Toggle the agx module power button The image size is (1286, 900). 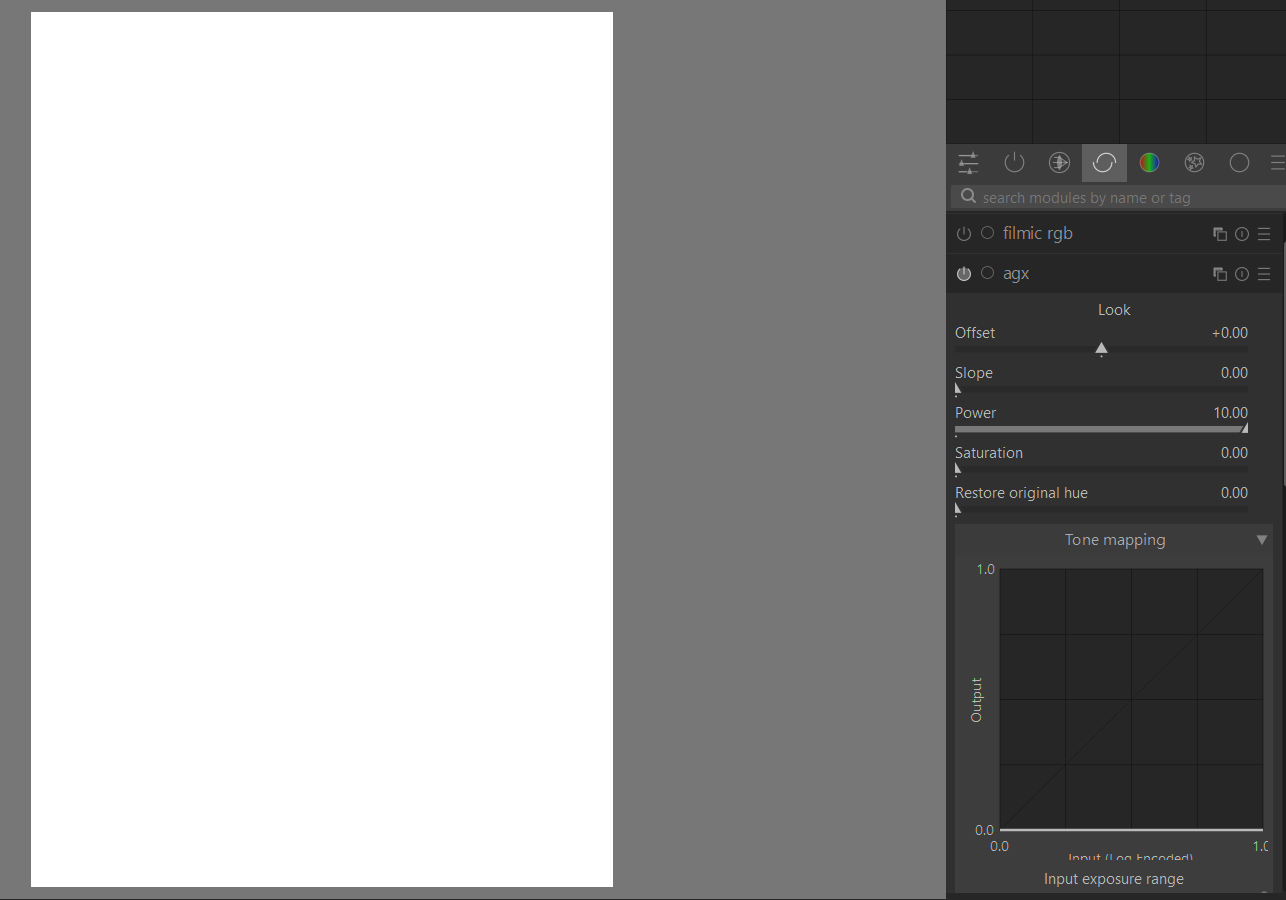964,274
